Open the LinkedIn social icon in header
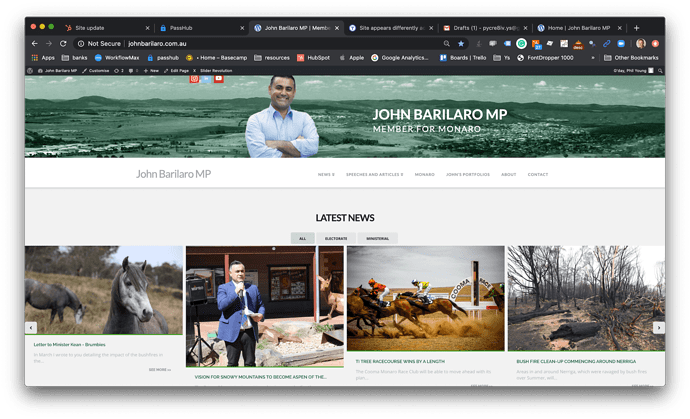 (x=206, y=78)
